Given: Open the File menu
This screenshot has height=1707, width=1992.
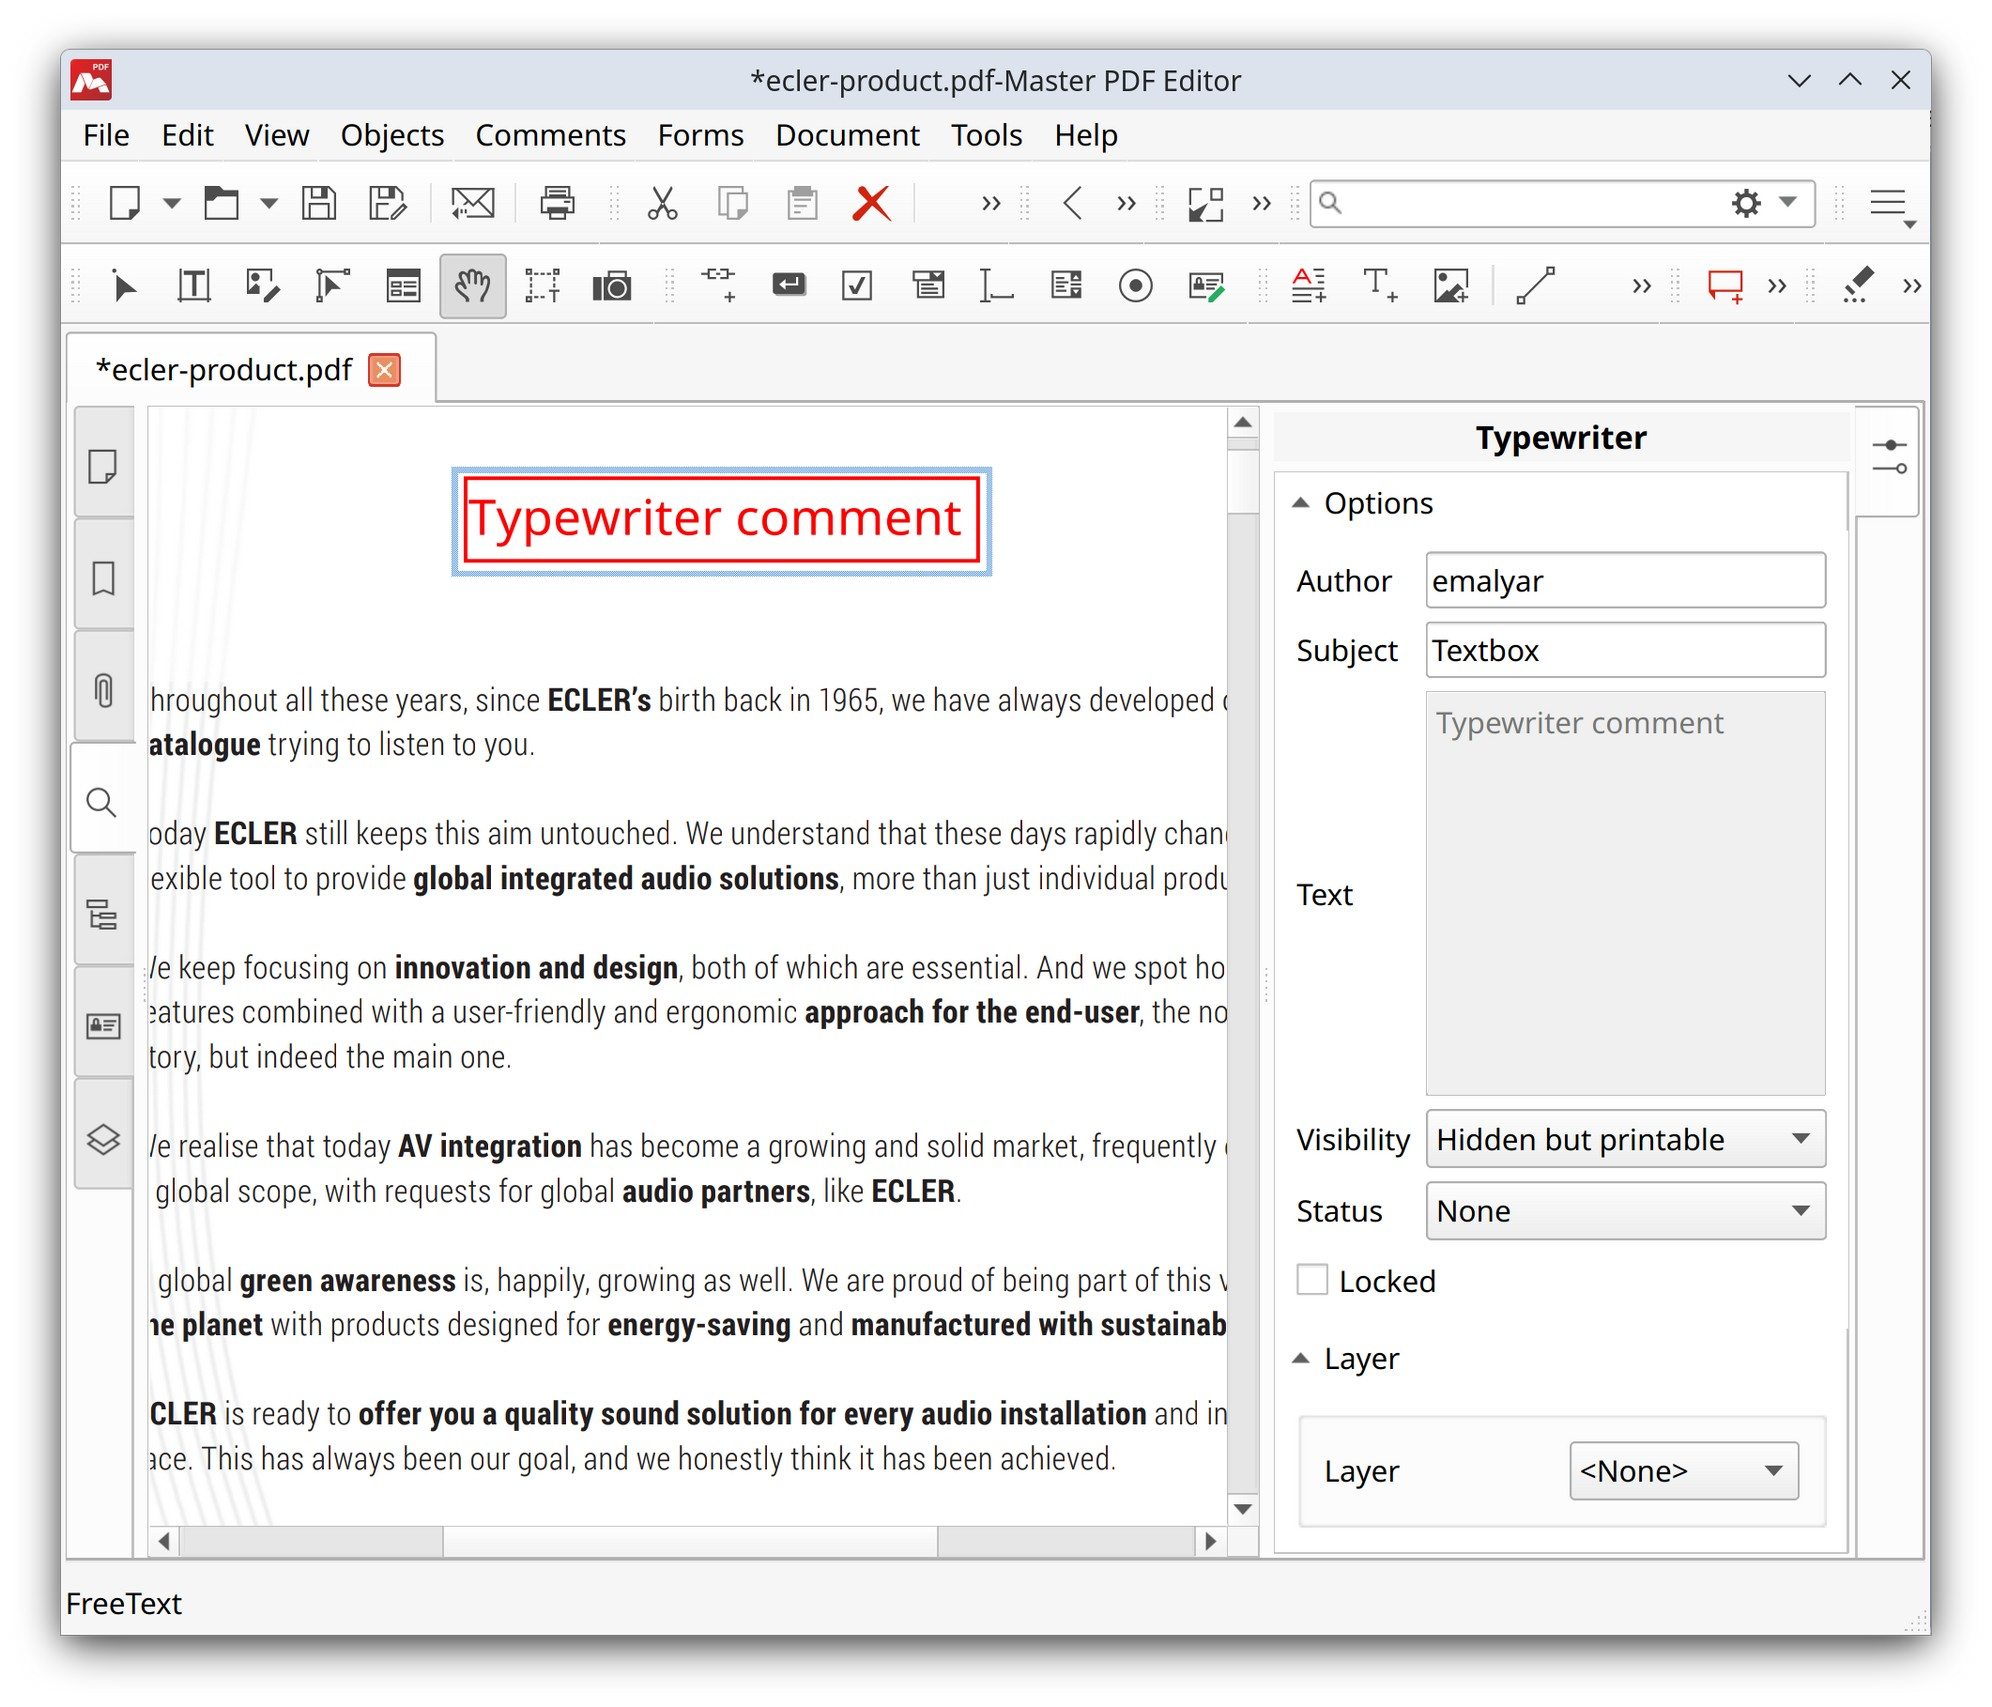Looking at the screenshot, I should [x=106, y=135].
